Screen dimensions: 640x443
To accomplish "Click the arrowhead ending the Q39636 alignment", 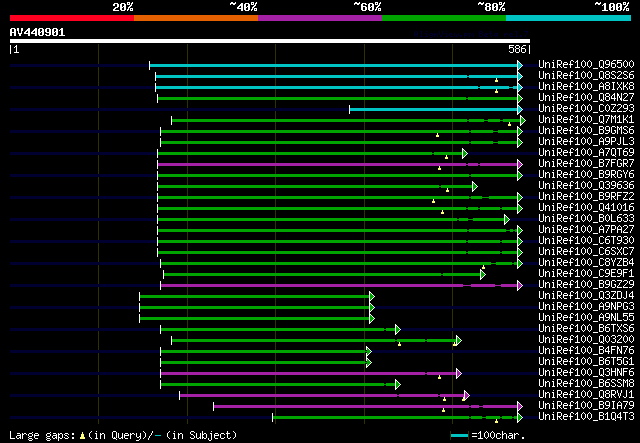I will pos(475,187).
